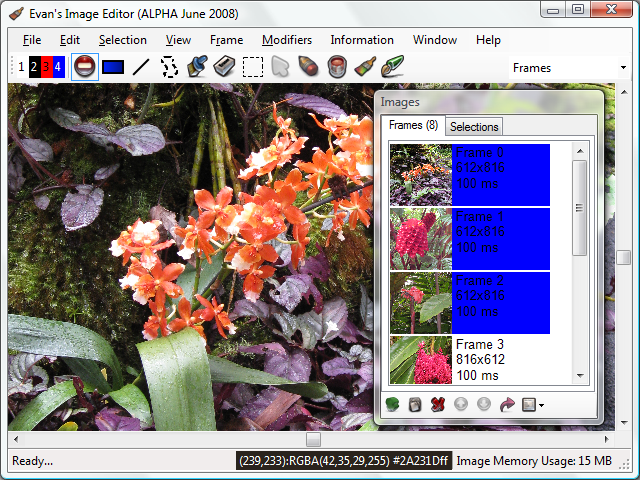Select black color slot 2
The image size is (640, 480).
click(x=34, y=67)
